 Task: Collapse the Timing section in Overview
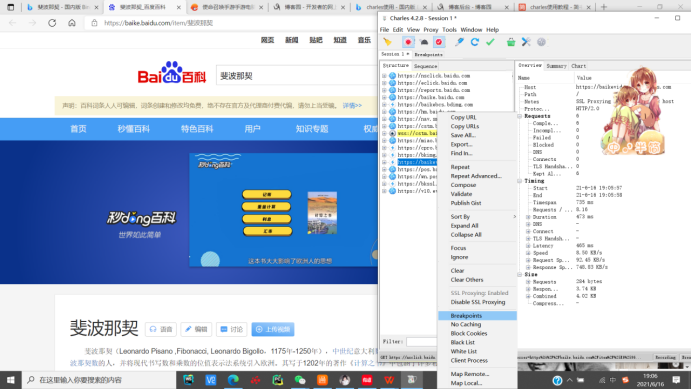coord(520,181)
